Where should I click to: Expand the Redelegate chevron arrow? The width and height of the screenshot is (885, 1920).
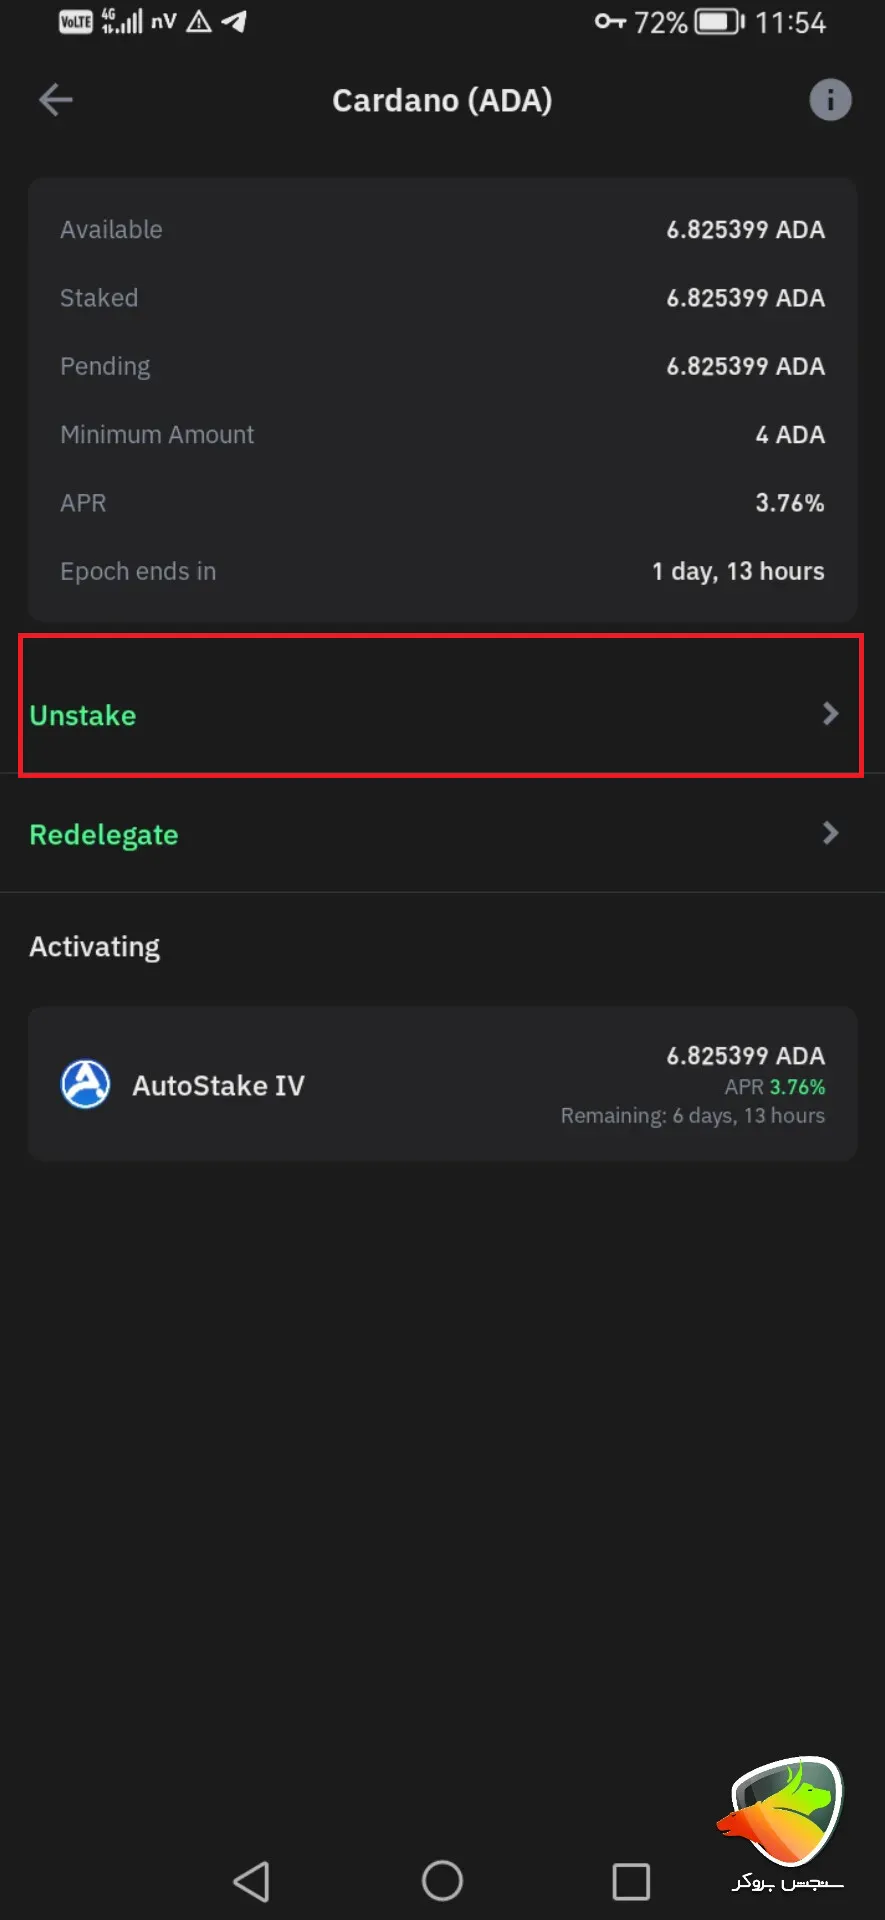829,833
